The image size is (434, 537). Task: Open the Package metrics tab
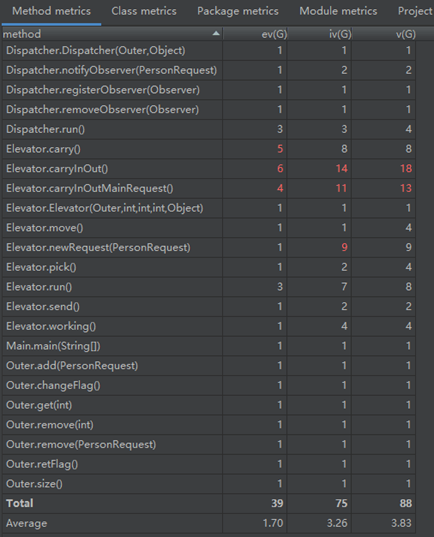(238, 11)
